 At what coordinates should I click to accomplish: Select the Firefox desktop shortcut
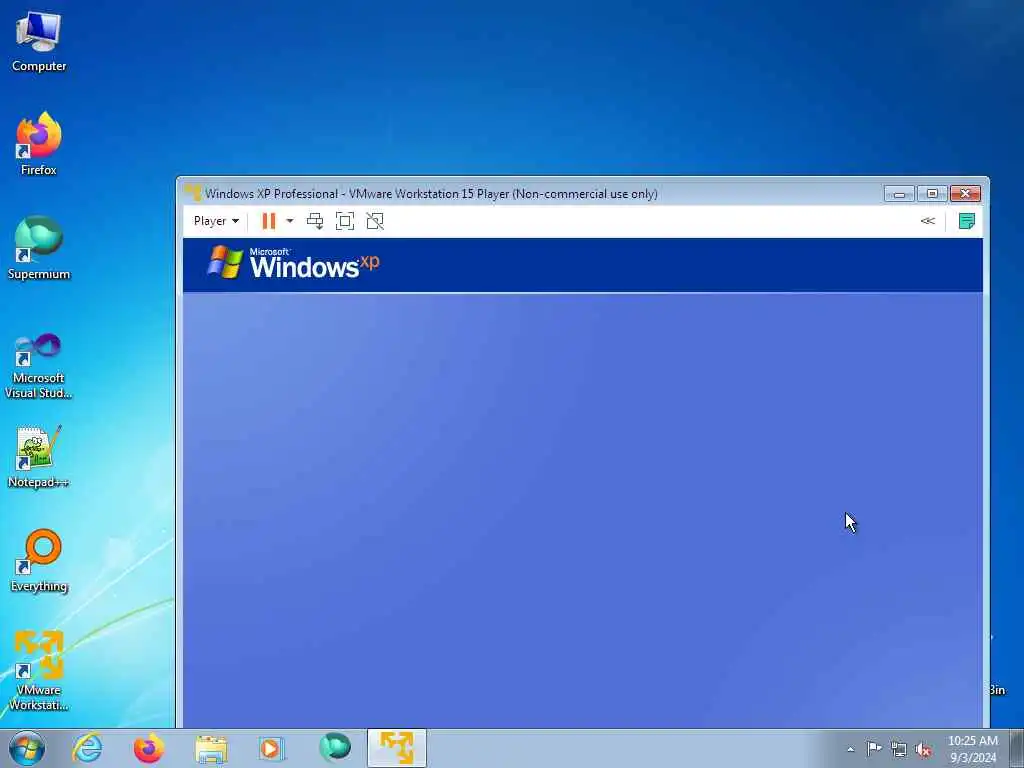[39, 144]
